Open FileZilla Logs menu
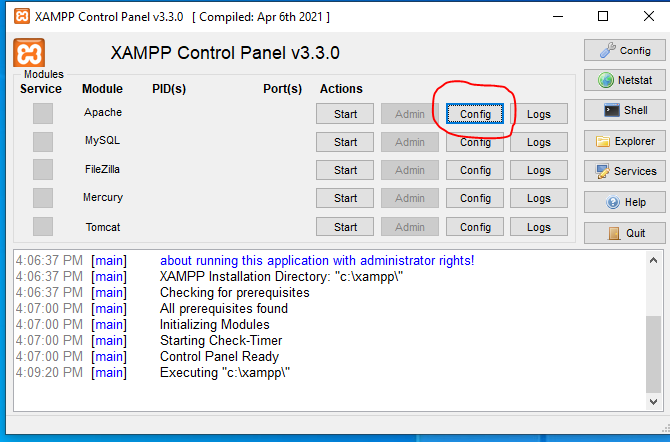The height and width of the screenshot is (442, 670). (539, 170)
